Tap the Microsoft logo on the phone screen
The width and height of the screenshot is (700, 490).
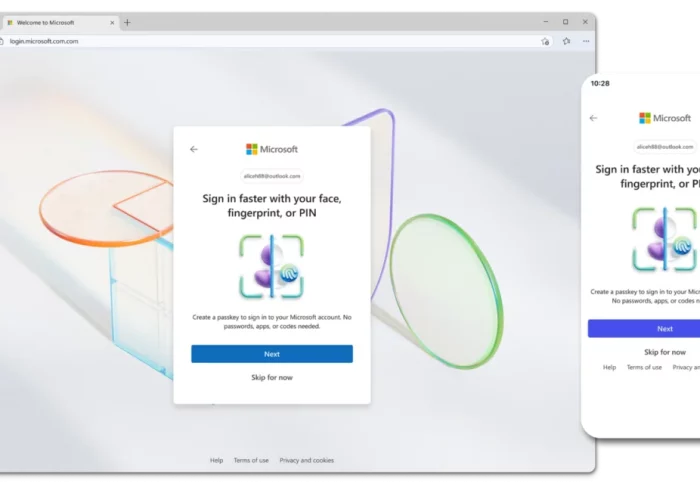665,118
